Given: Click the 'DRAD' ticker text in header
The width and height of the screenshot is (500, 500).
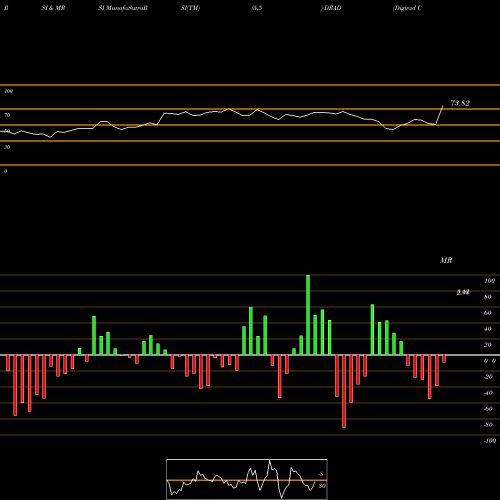Looking at the screenshot, I should [332, 8].
